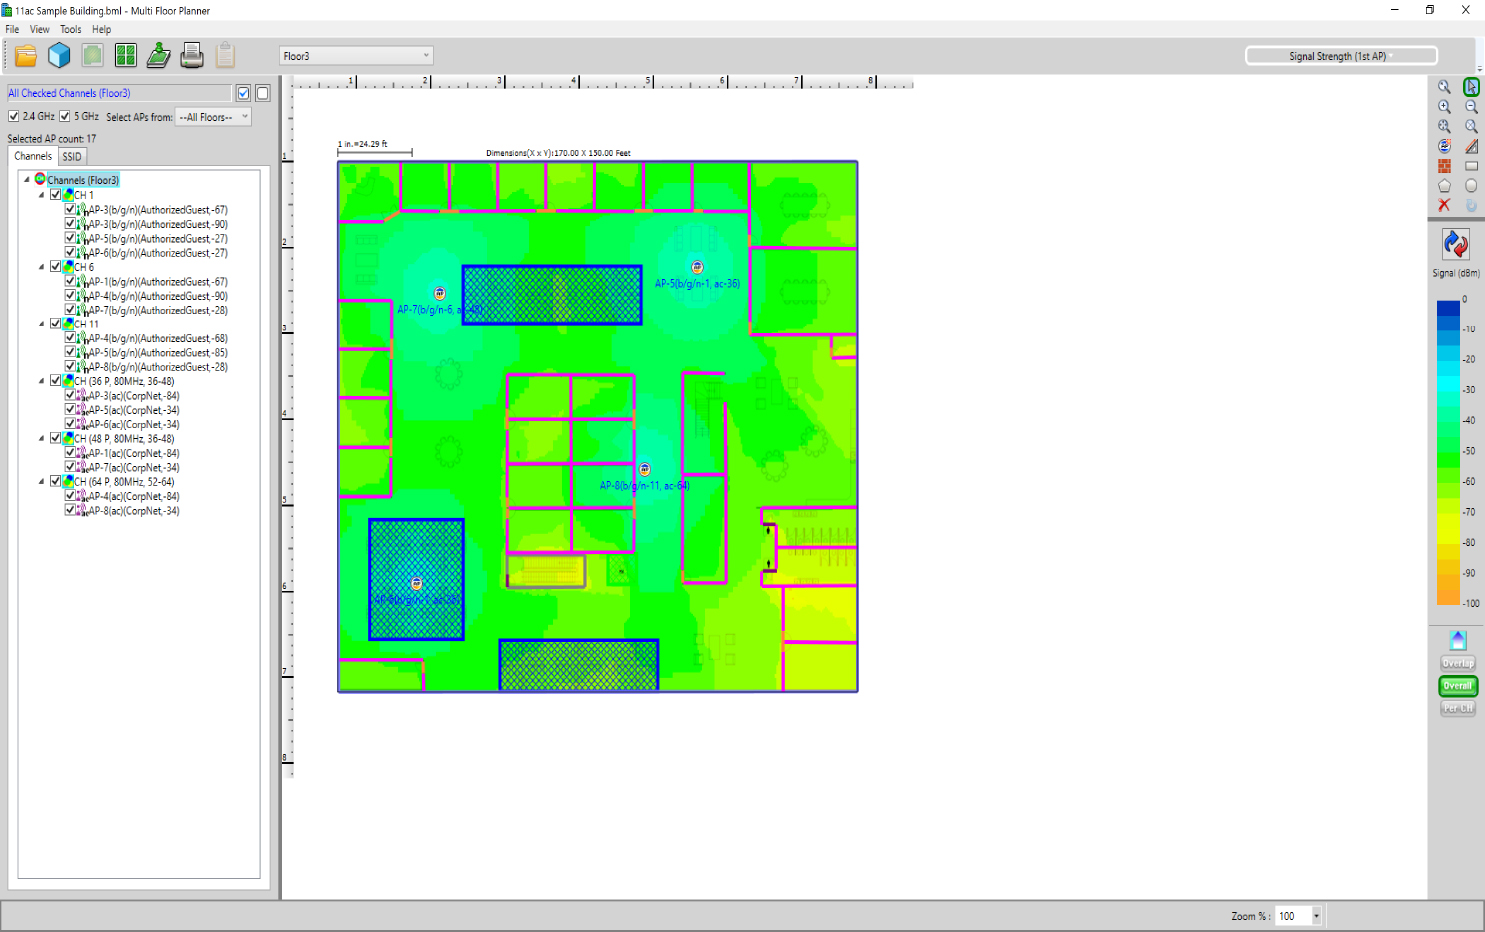The height and width of the screenshot is (932, 1485).
Task: Click the printer icon to print
Action: (x=190, y=55)
